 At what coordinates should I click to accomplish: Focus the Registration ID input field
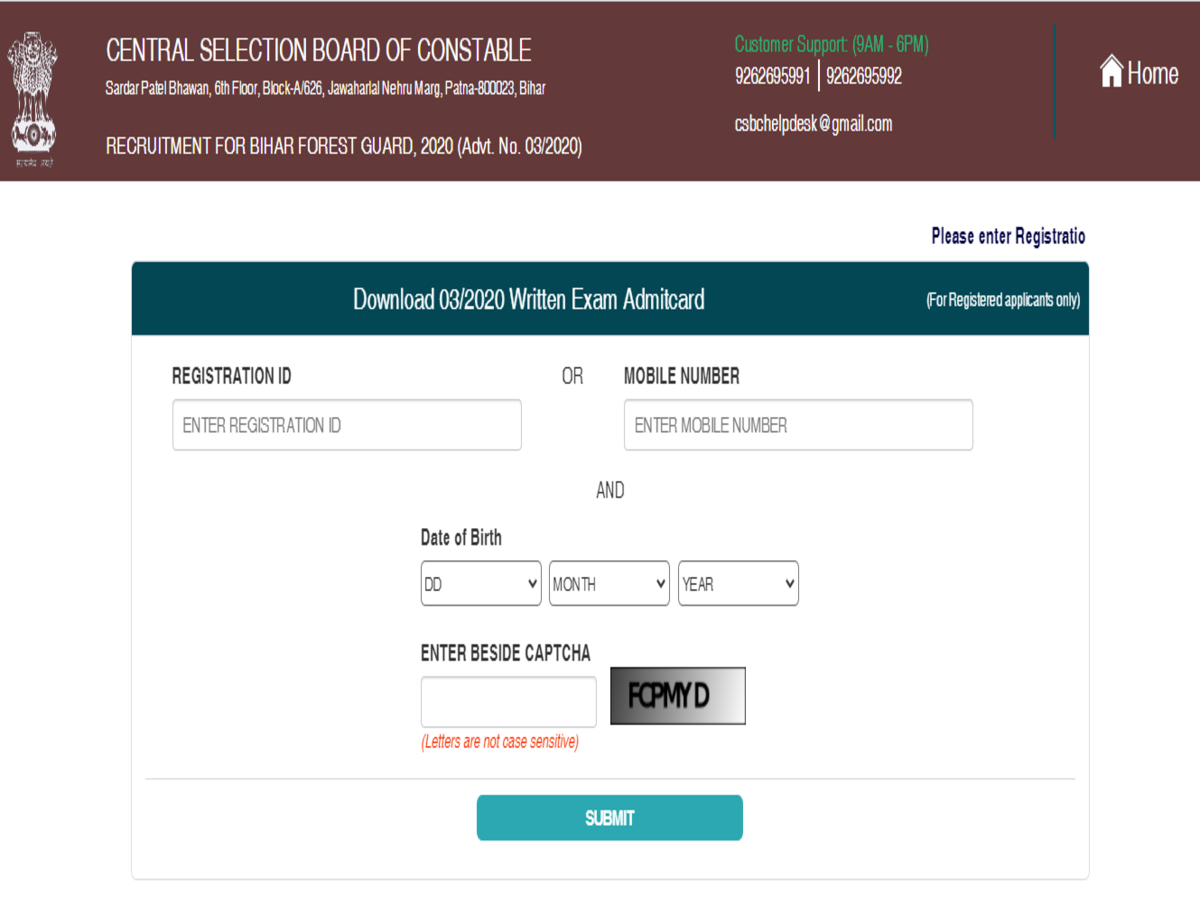tap(347, 425)
